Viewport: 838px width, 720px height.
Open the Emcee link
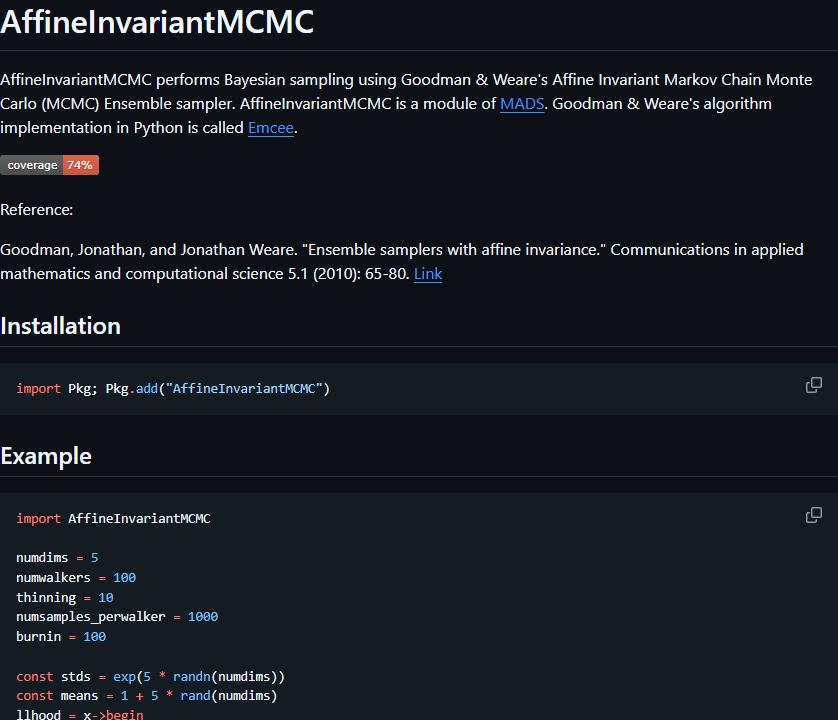271,128
